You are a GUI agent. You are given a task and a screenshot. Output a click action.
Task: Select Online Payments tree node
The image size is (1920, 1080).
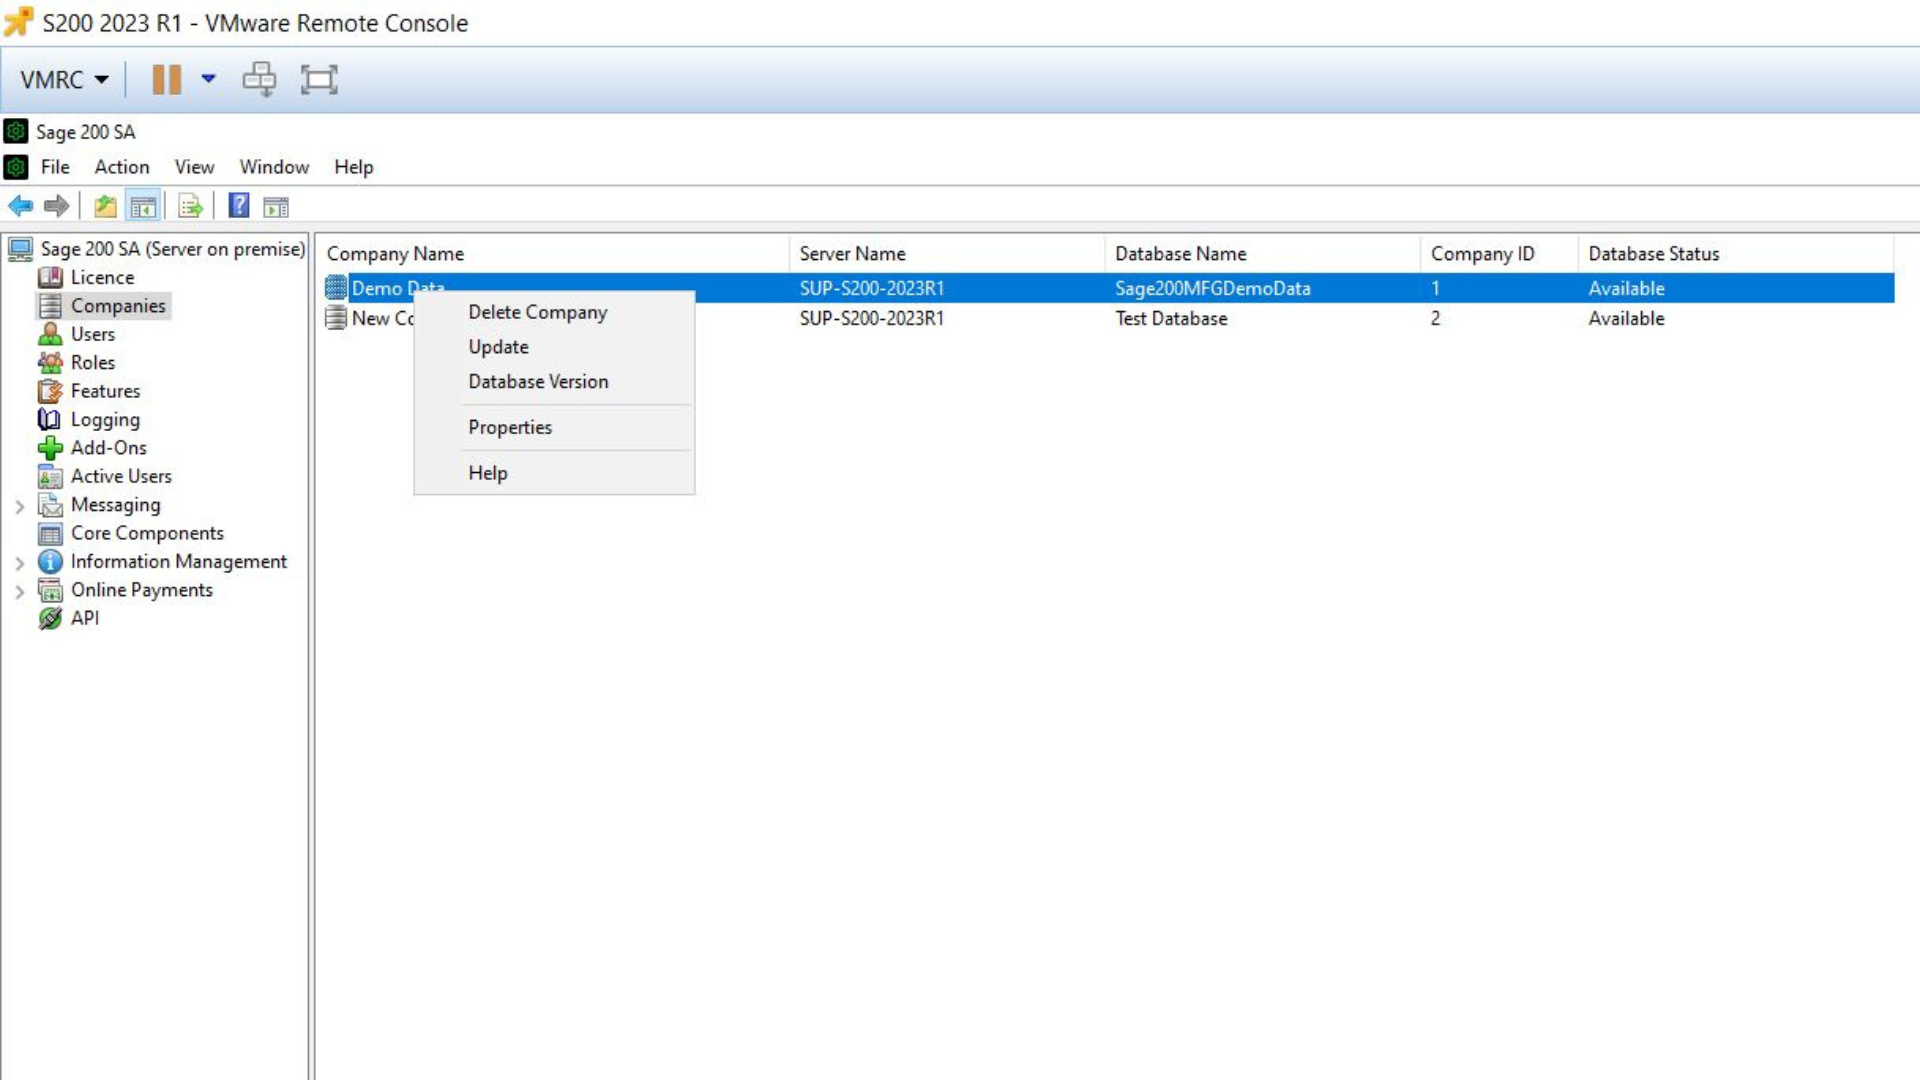[142, 590]
